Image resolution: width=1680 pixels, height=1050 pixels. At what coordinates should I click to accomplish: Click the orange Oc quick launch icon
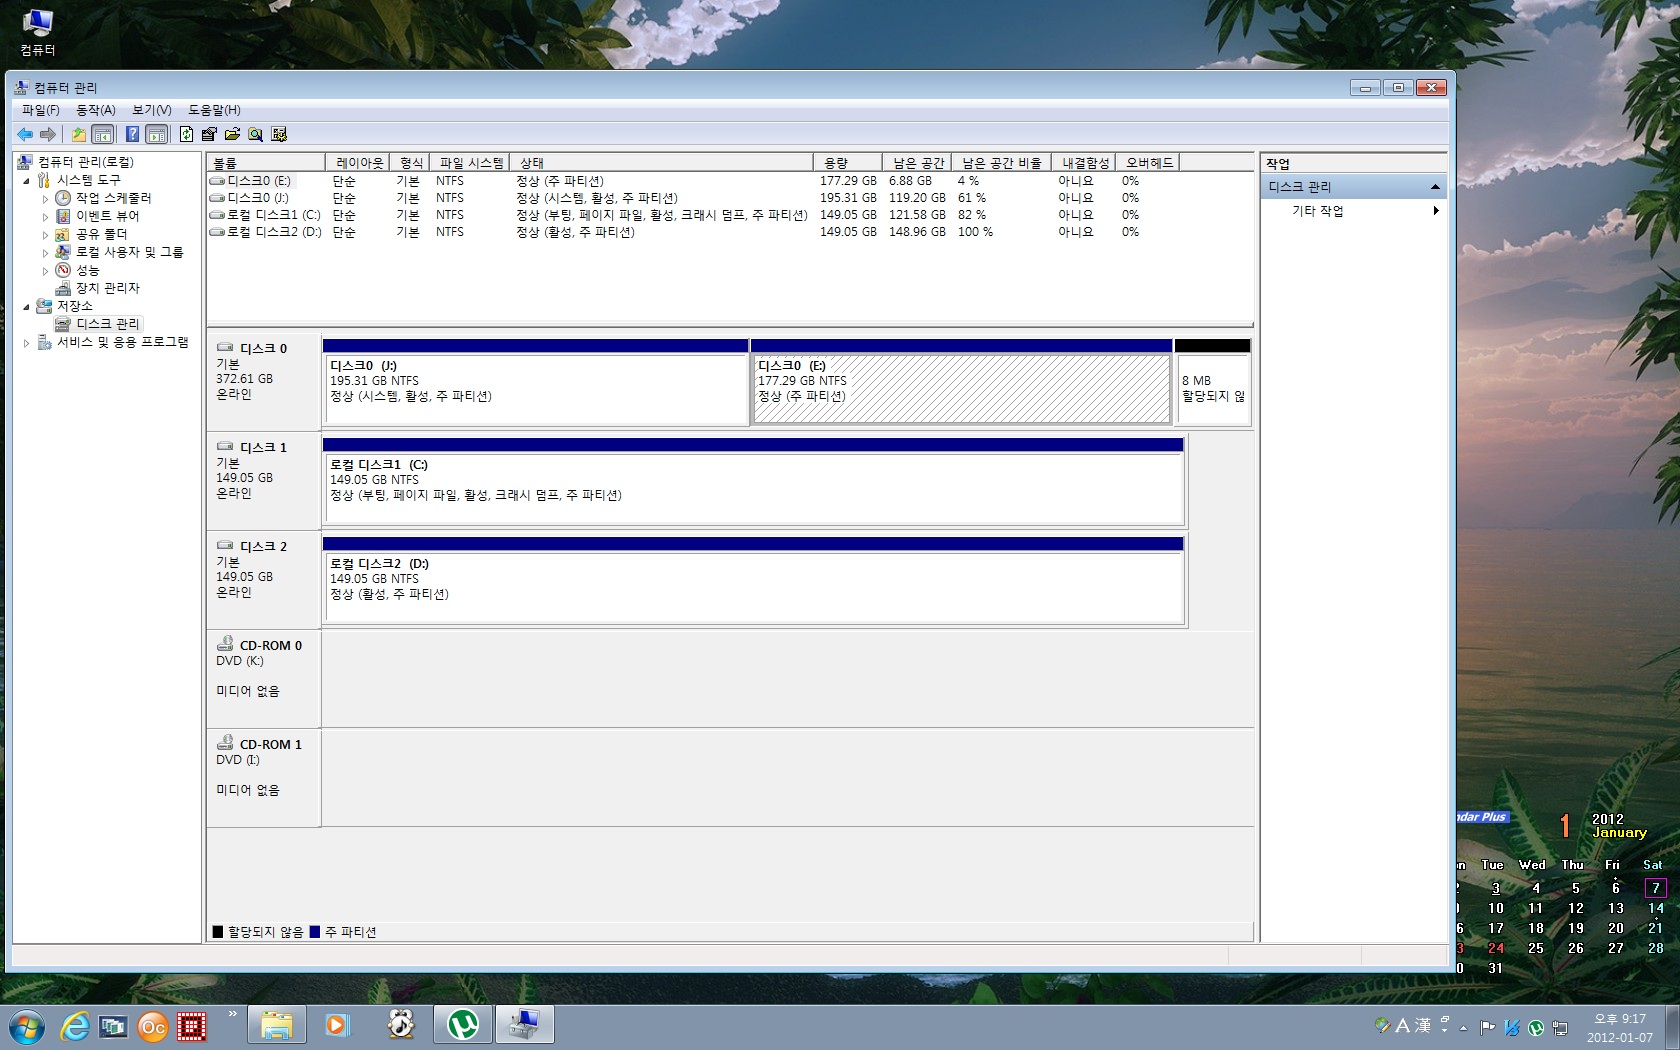[x=152, y=1027]
